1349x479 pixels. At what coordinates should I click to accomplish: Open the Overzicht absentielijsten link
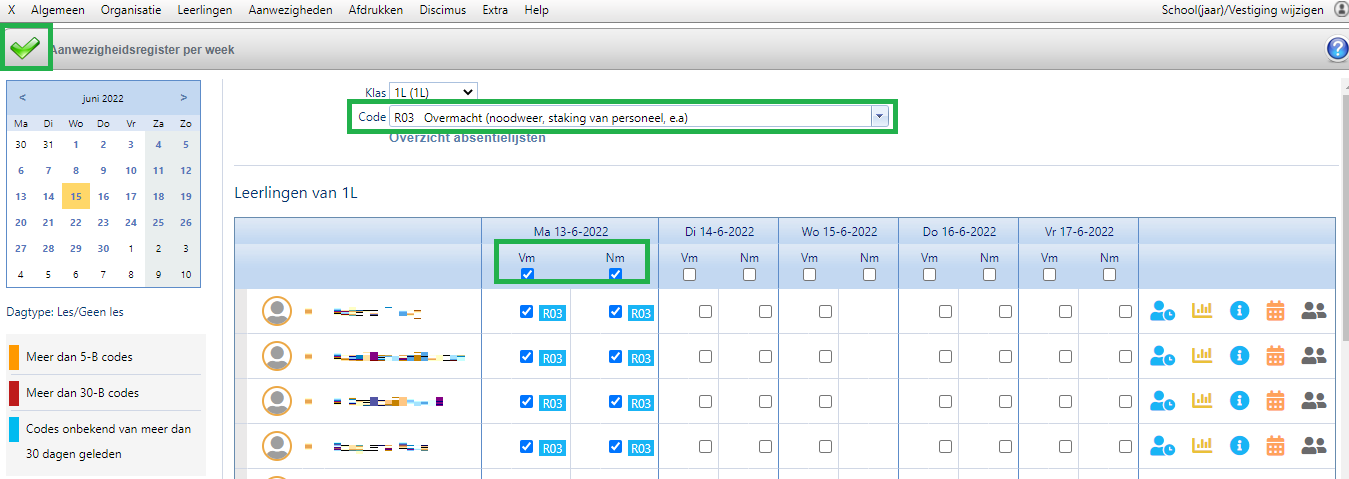(468, 138)
